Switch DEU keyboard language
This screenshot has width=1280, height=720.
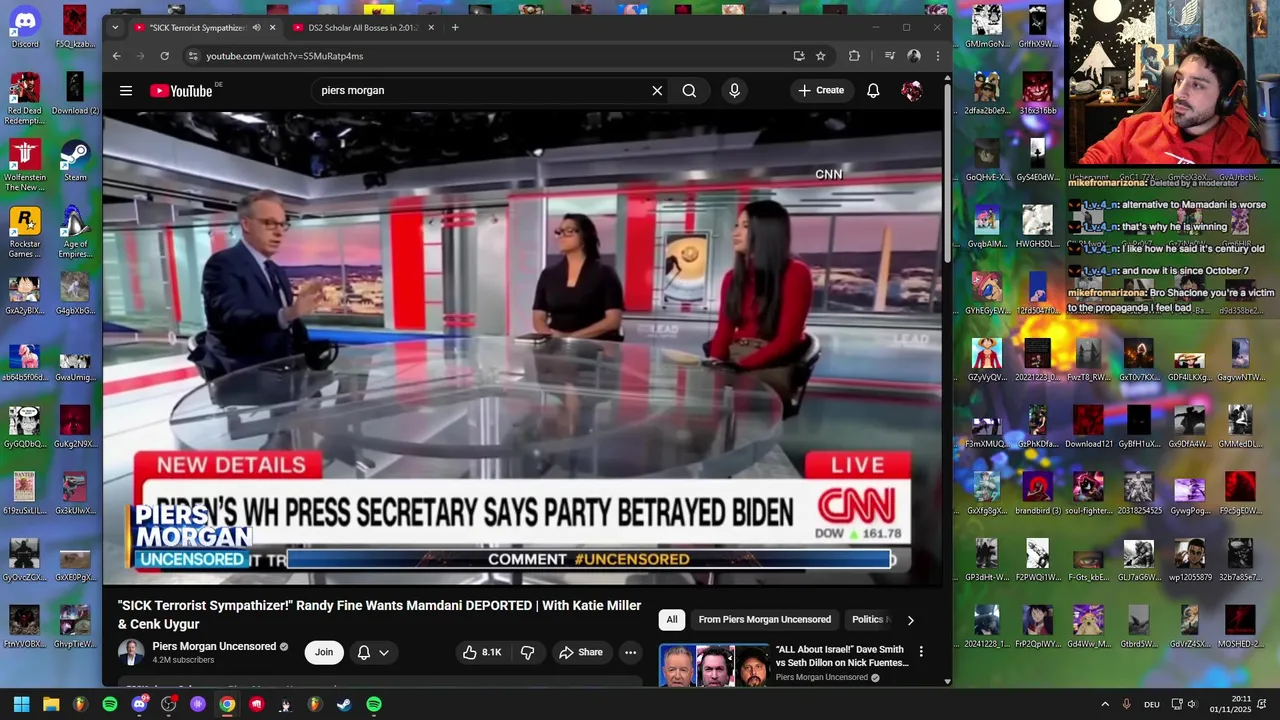(1152, 704)
